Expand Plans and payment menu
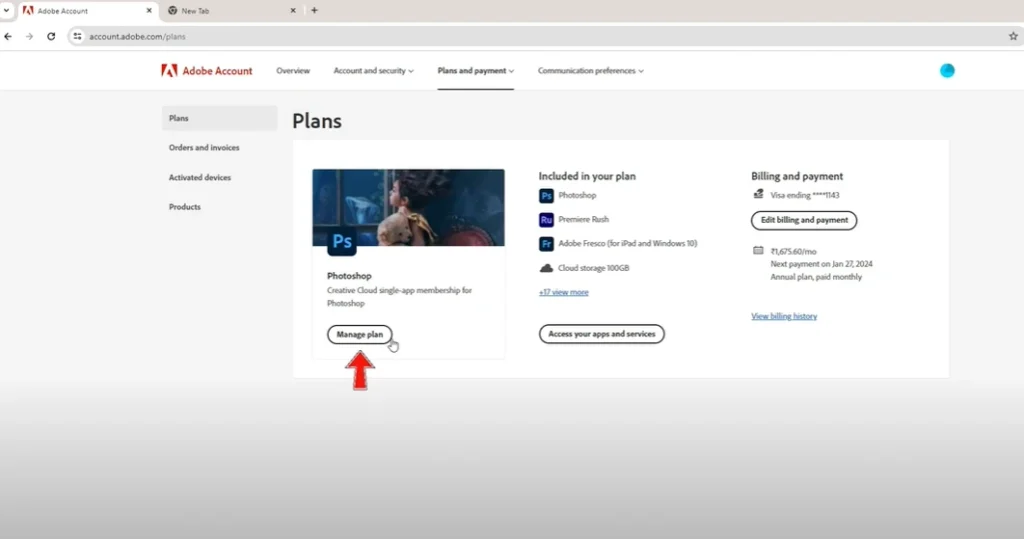This screenshot has height=539, width=1024. point(475,71)
